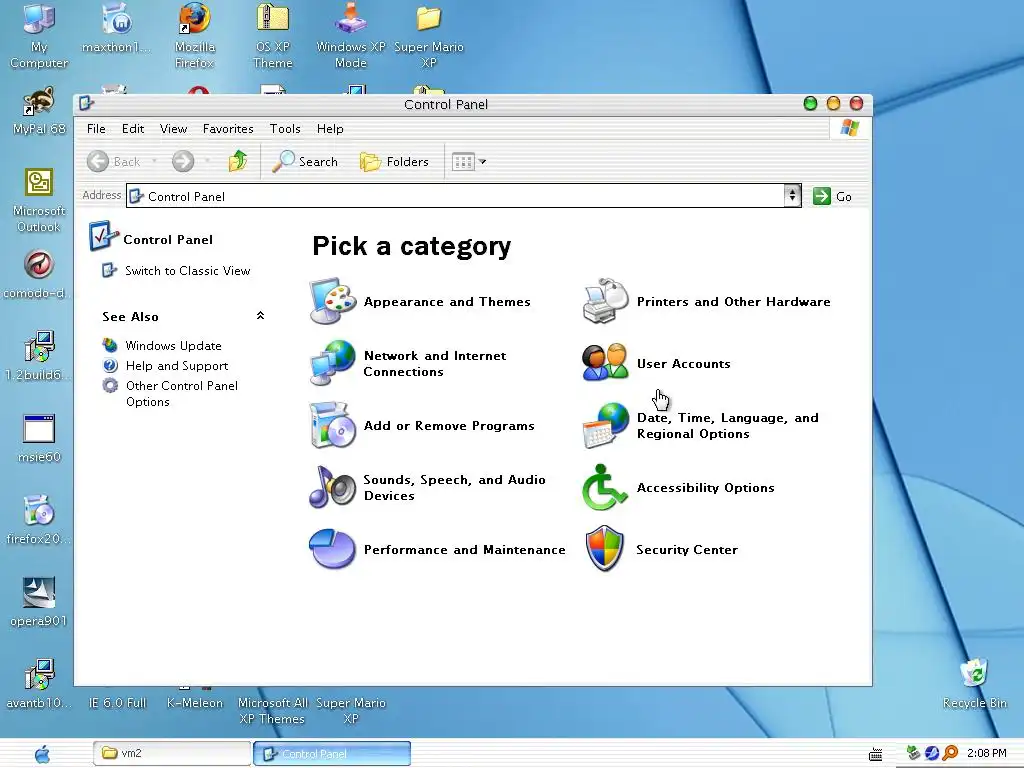Open Back button history dropdown arrow
Image resolution: width=1024 pixels, height=768 pixels.
pos(155,161)
